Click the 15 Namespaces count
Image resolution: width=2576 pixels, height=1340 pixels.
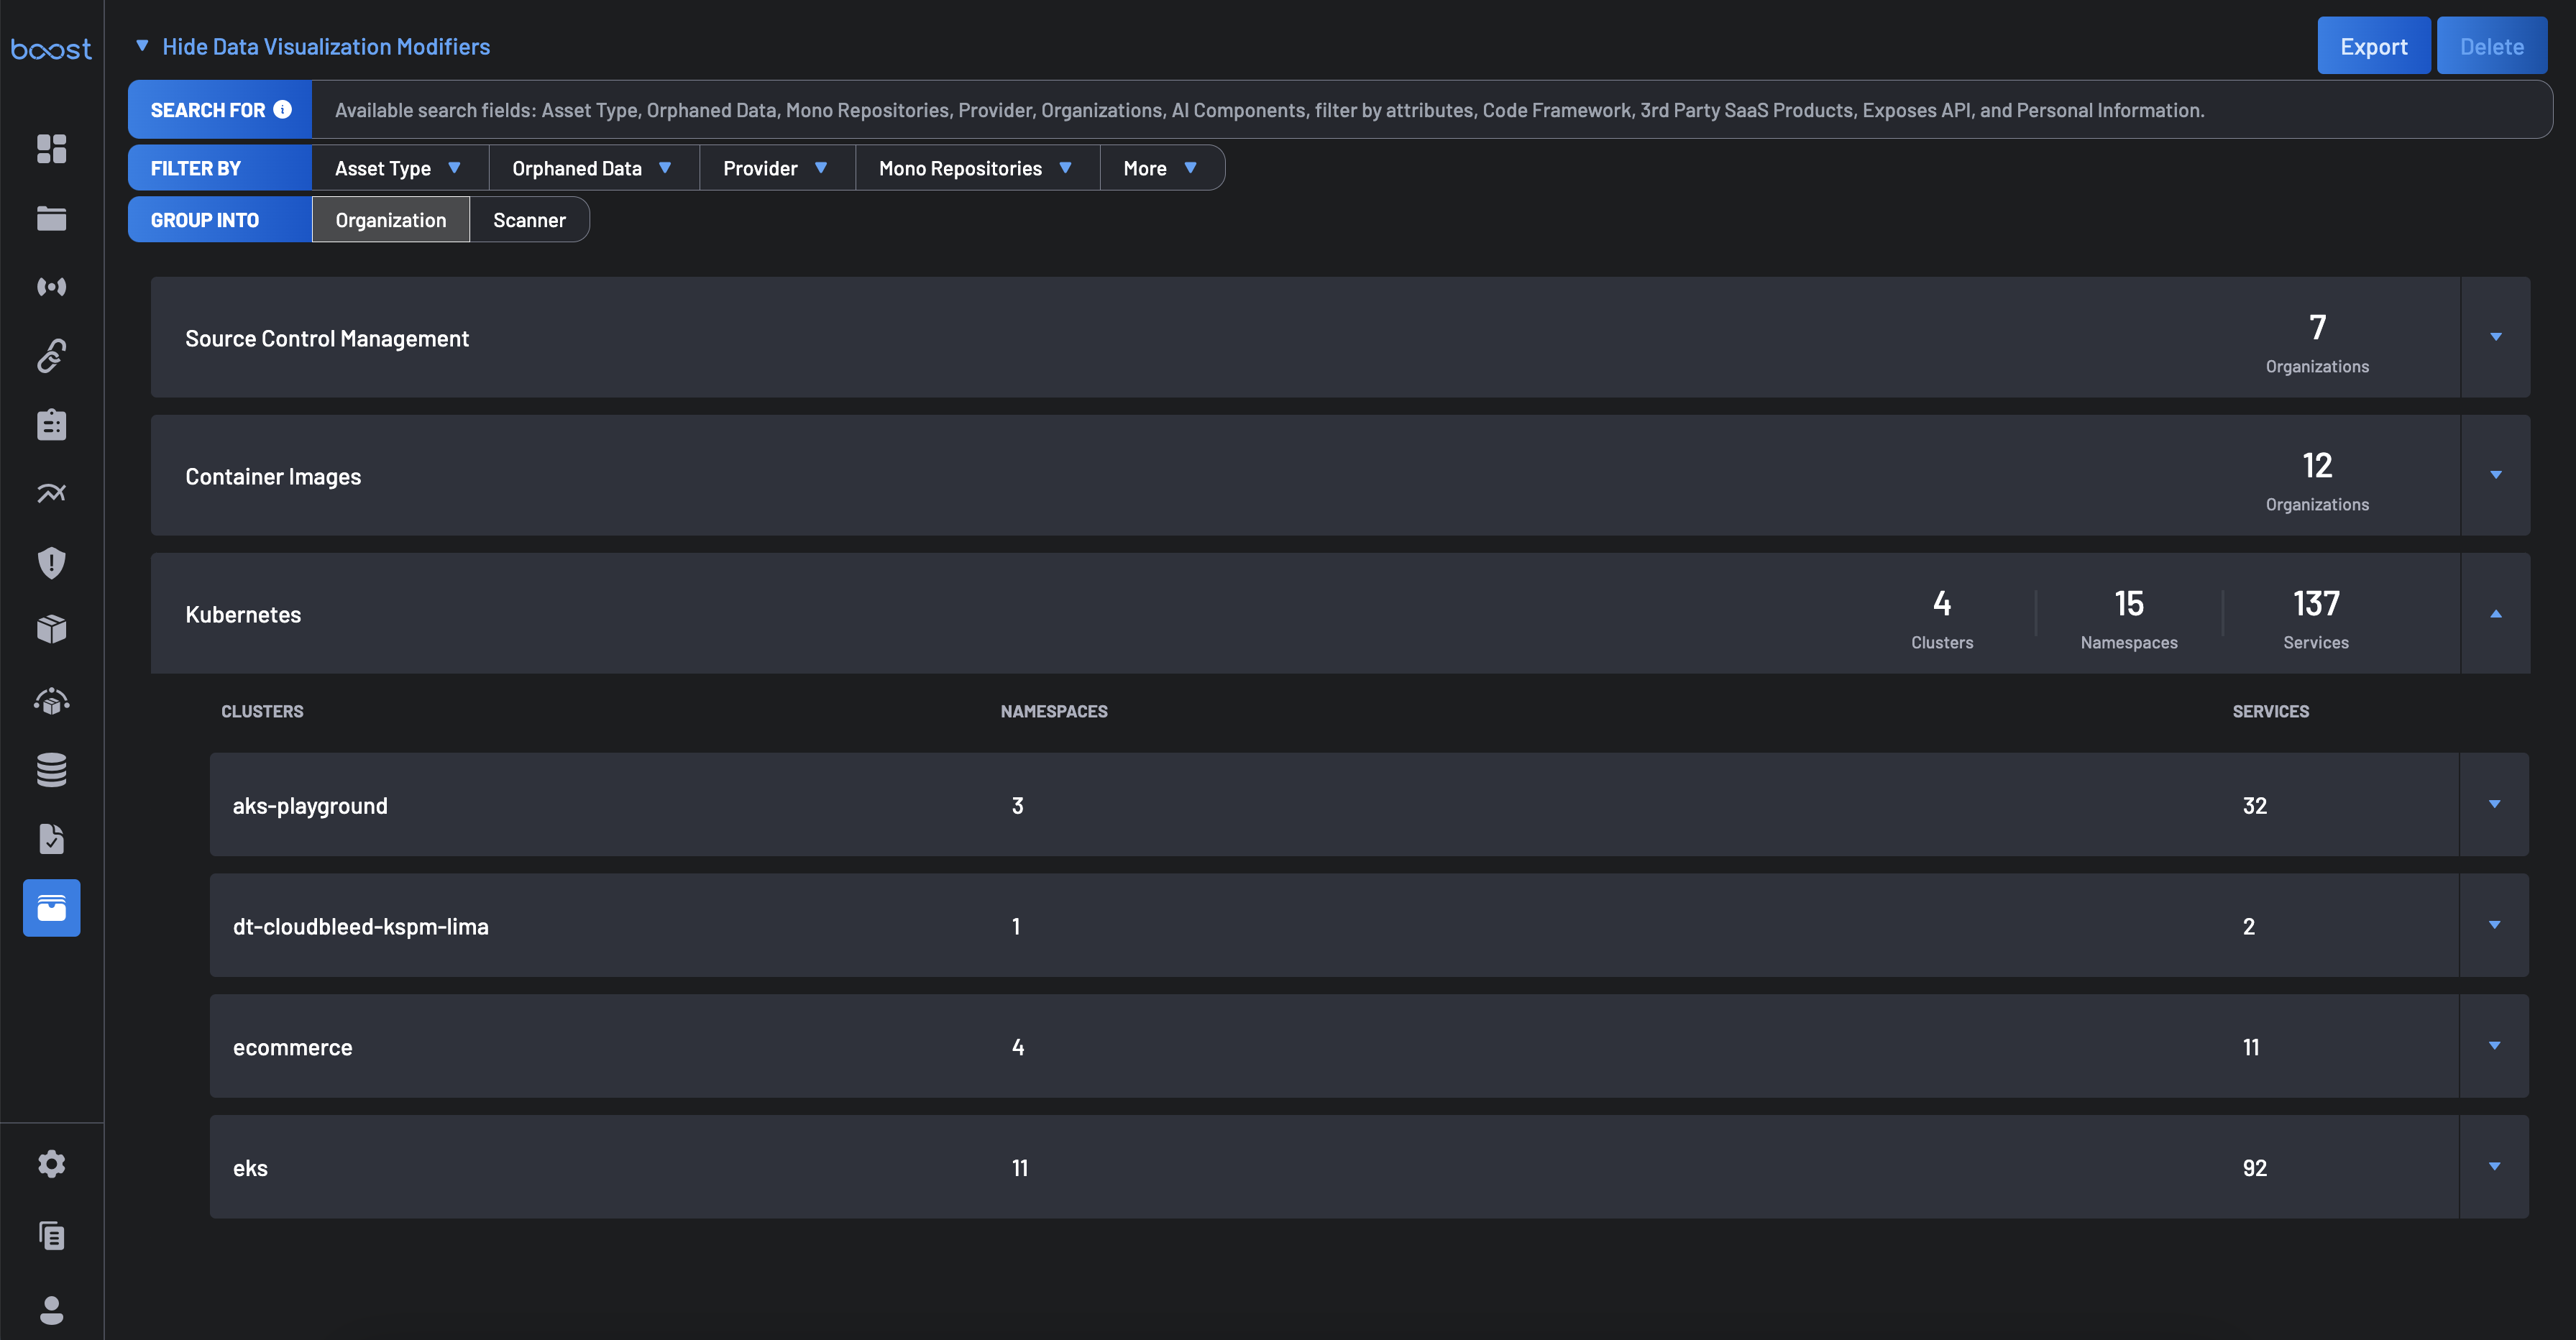(x=2129, y=619)
